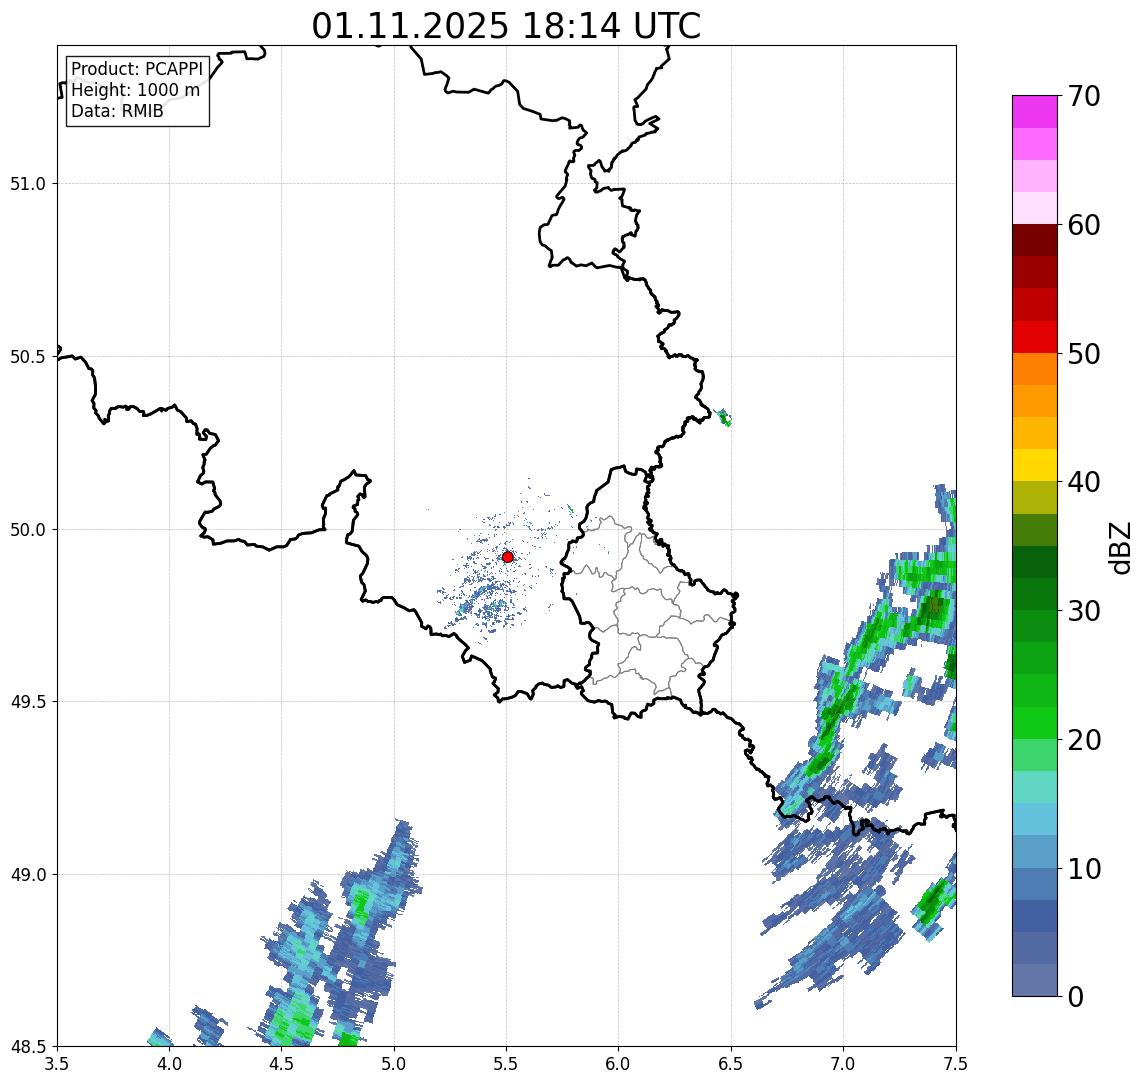This screenshot has height=1084, width=1145.
Task: Click the latitude axis label 51.0
Action: click(28, 183)
